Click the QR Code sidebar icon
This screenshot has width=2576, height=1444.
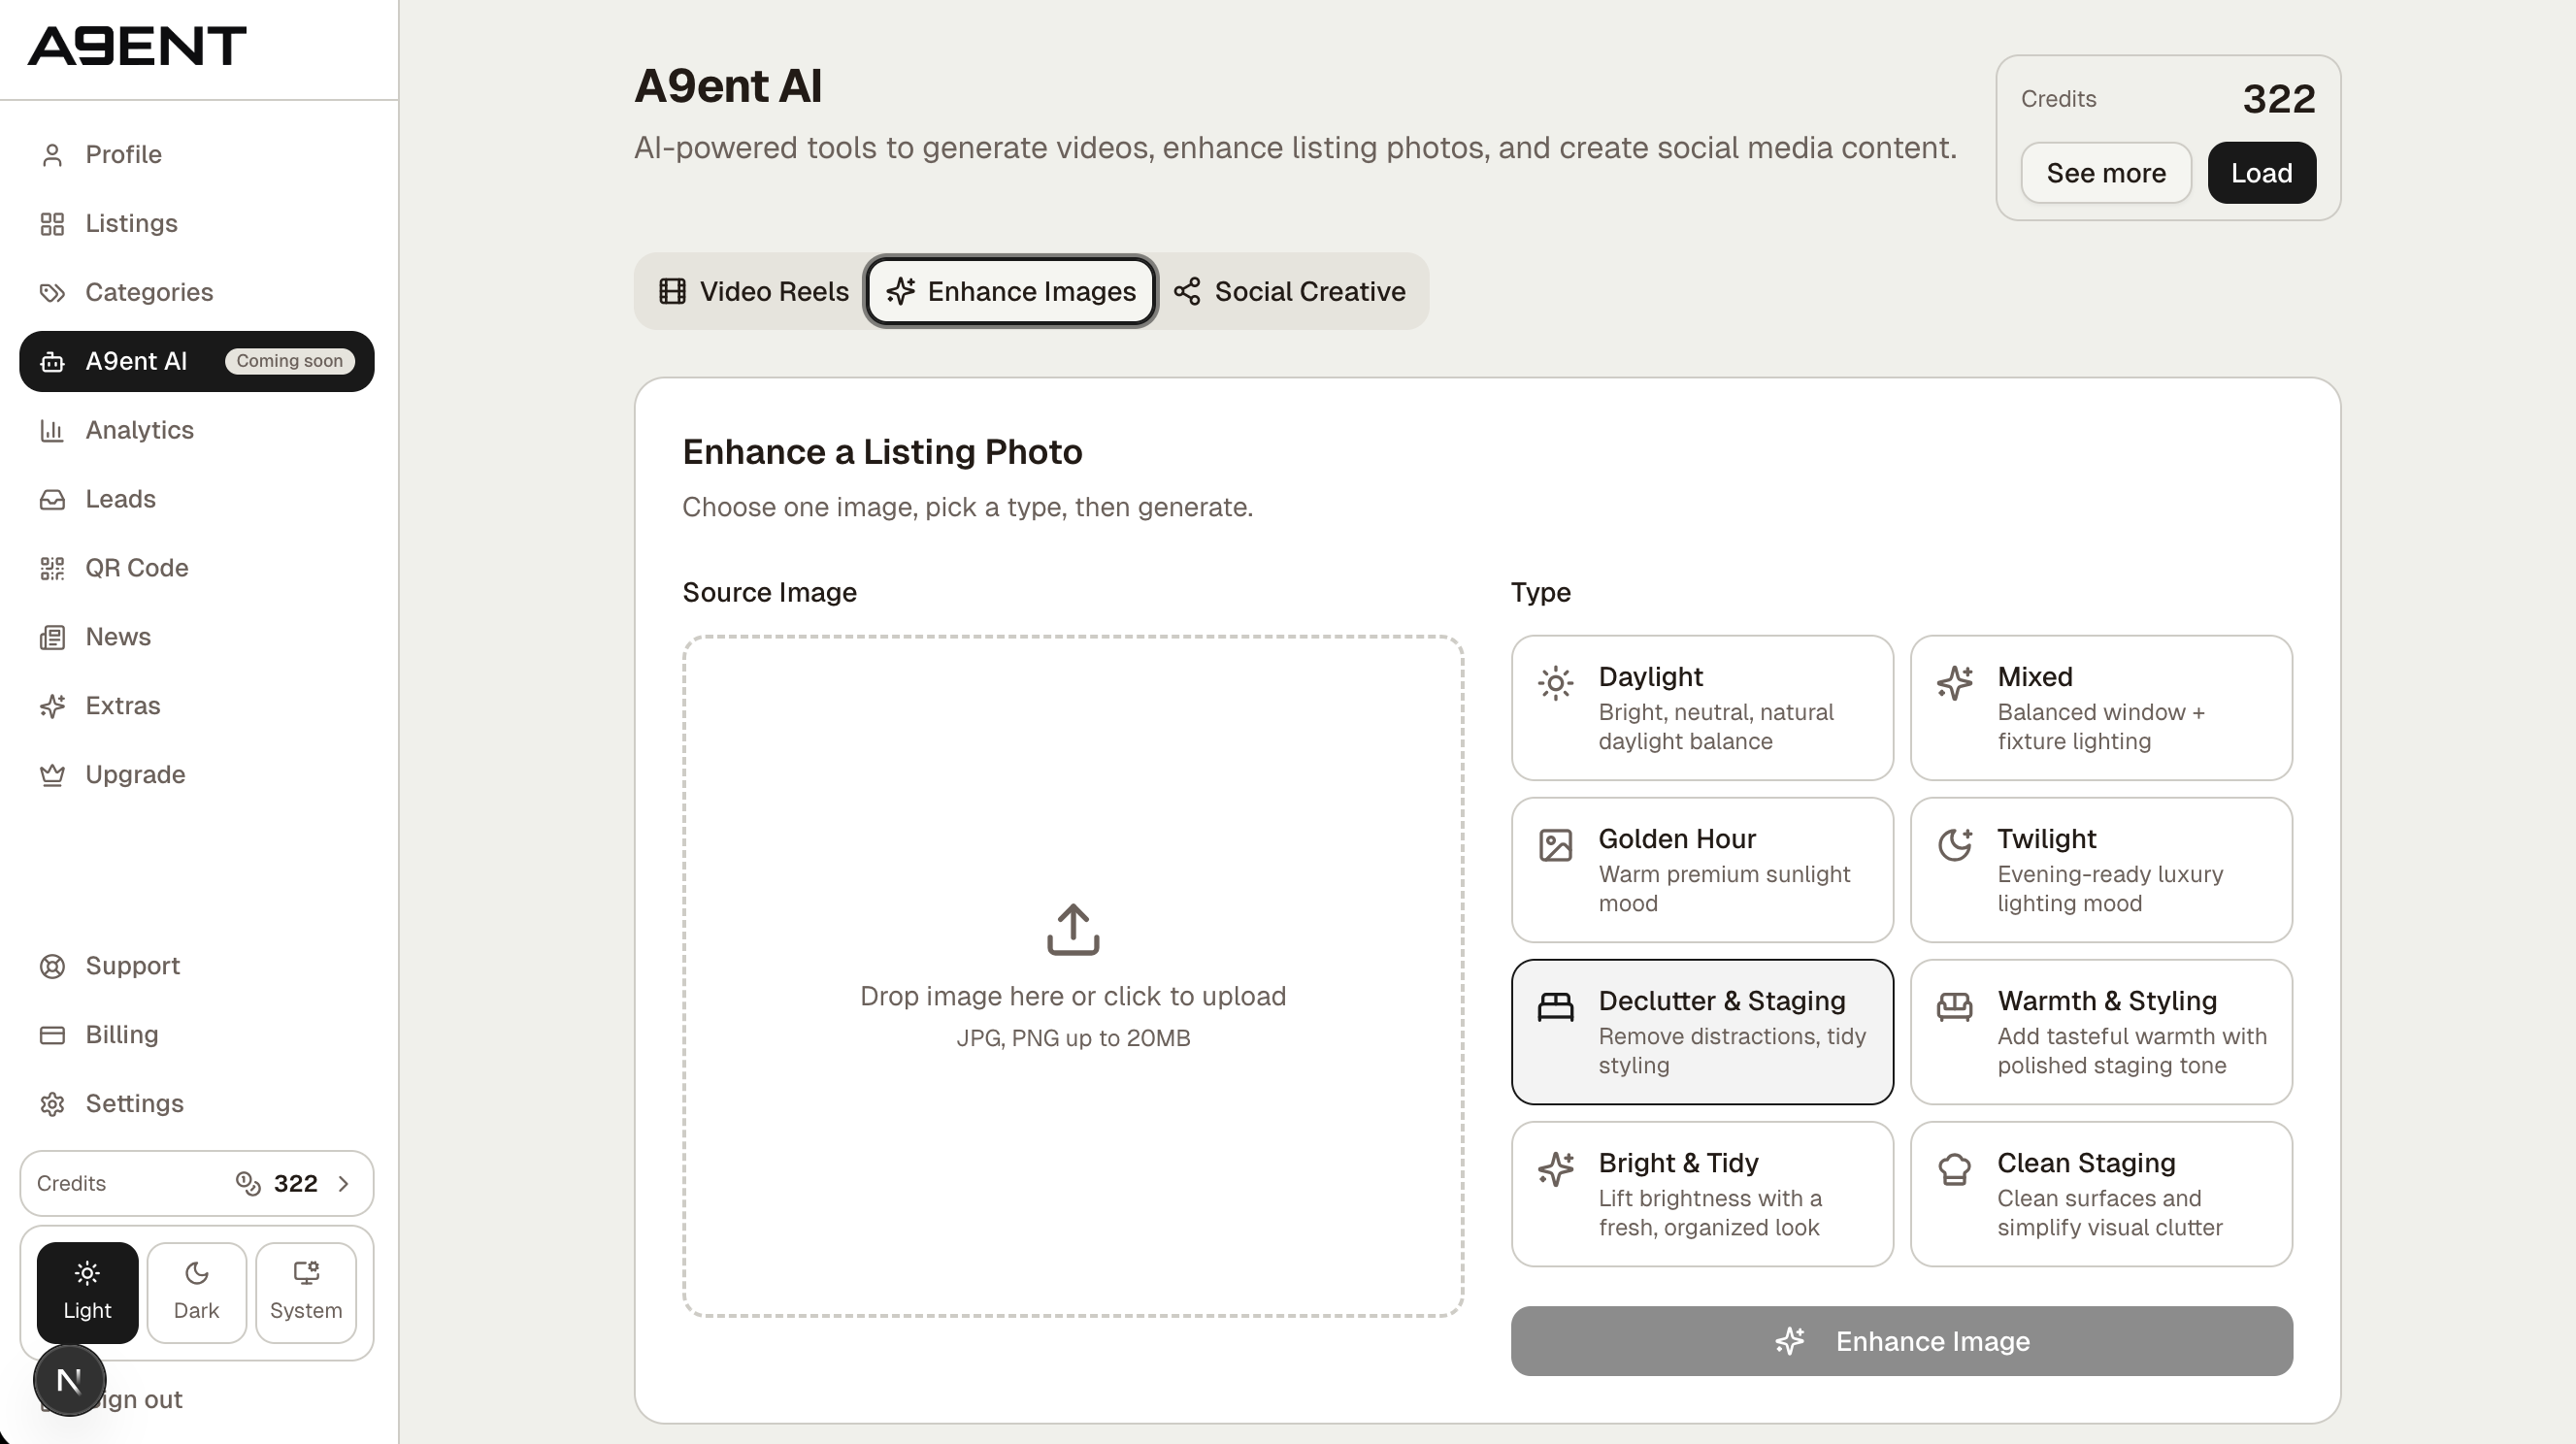pyautogui.click(x=53, y=567)
